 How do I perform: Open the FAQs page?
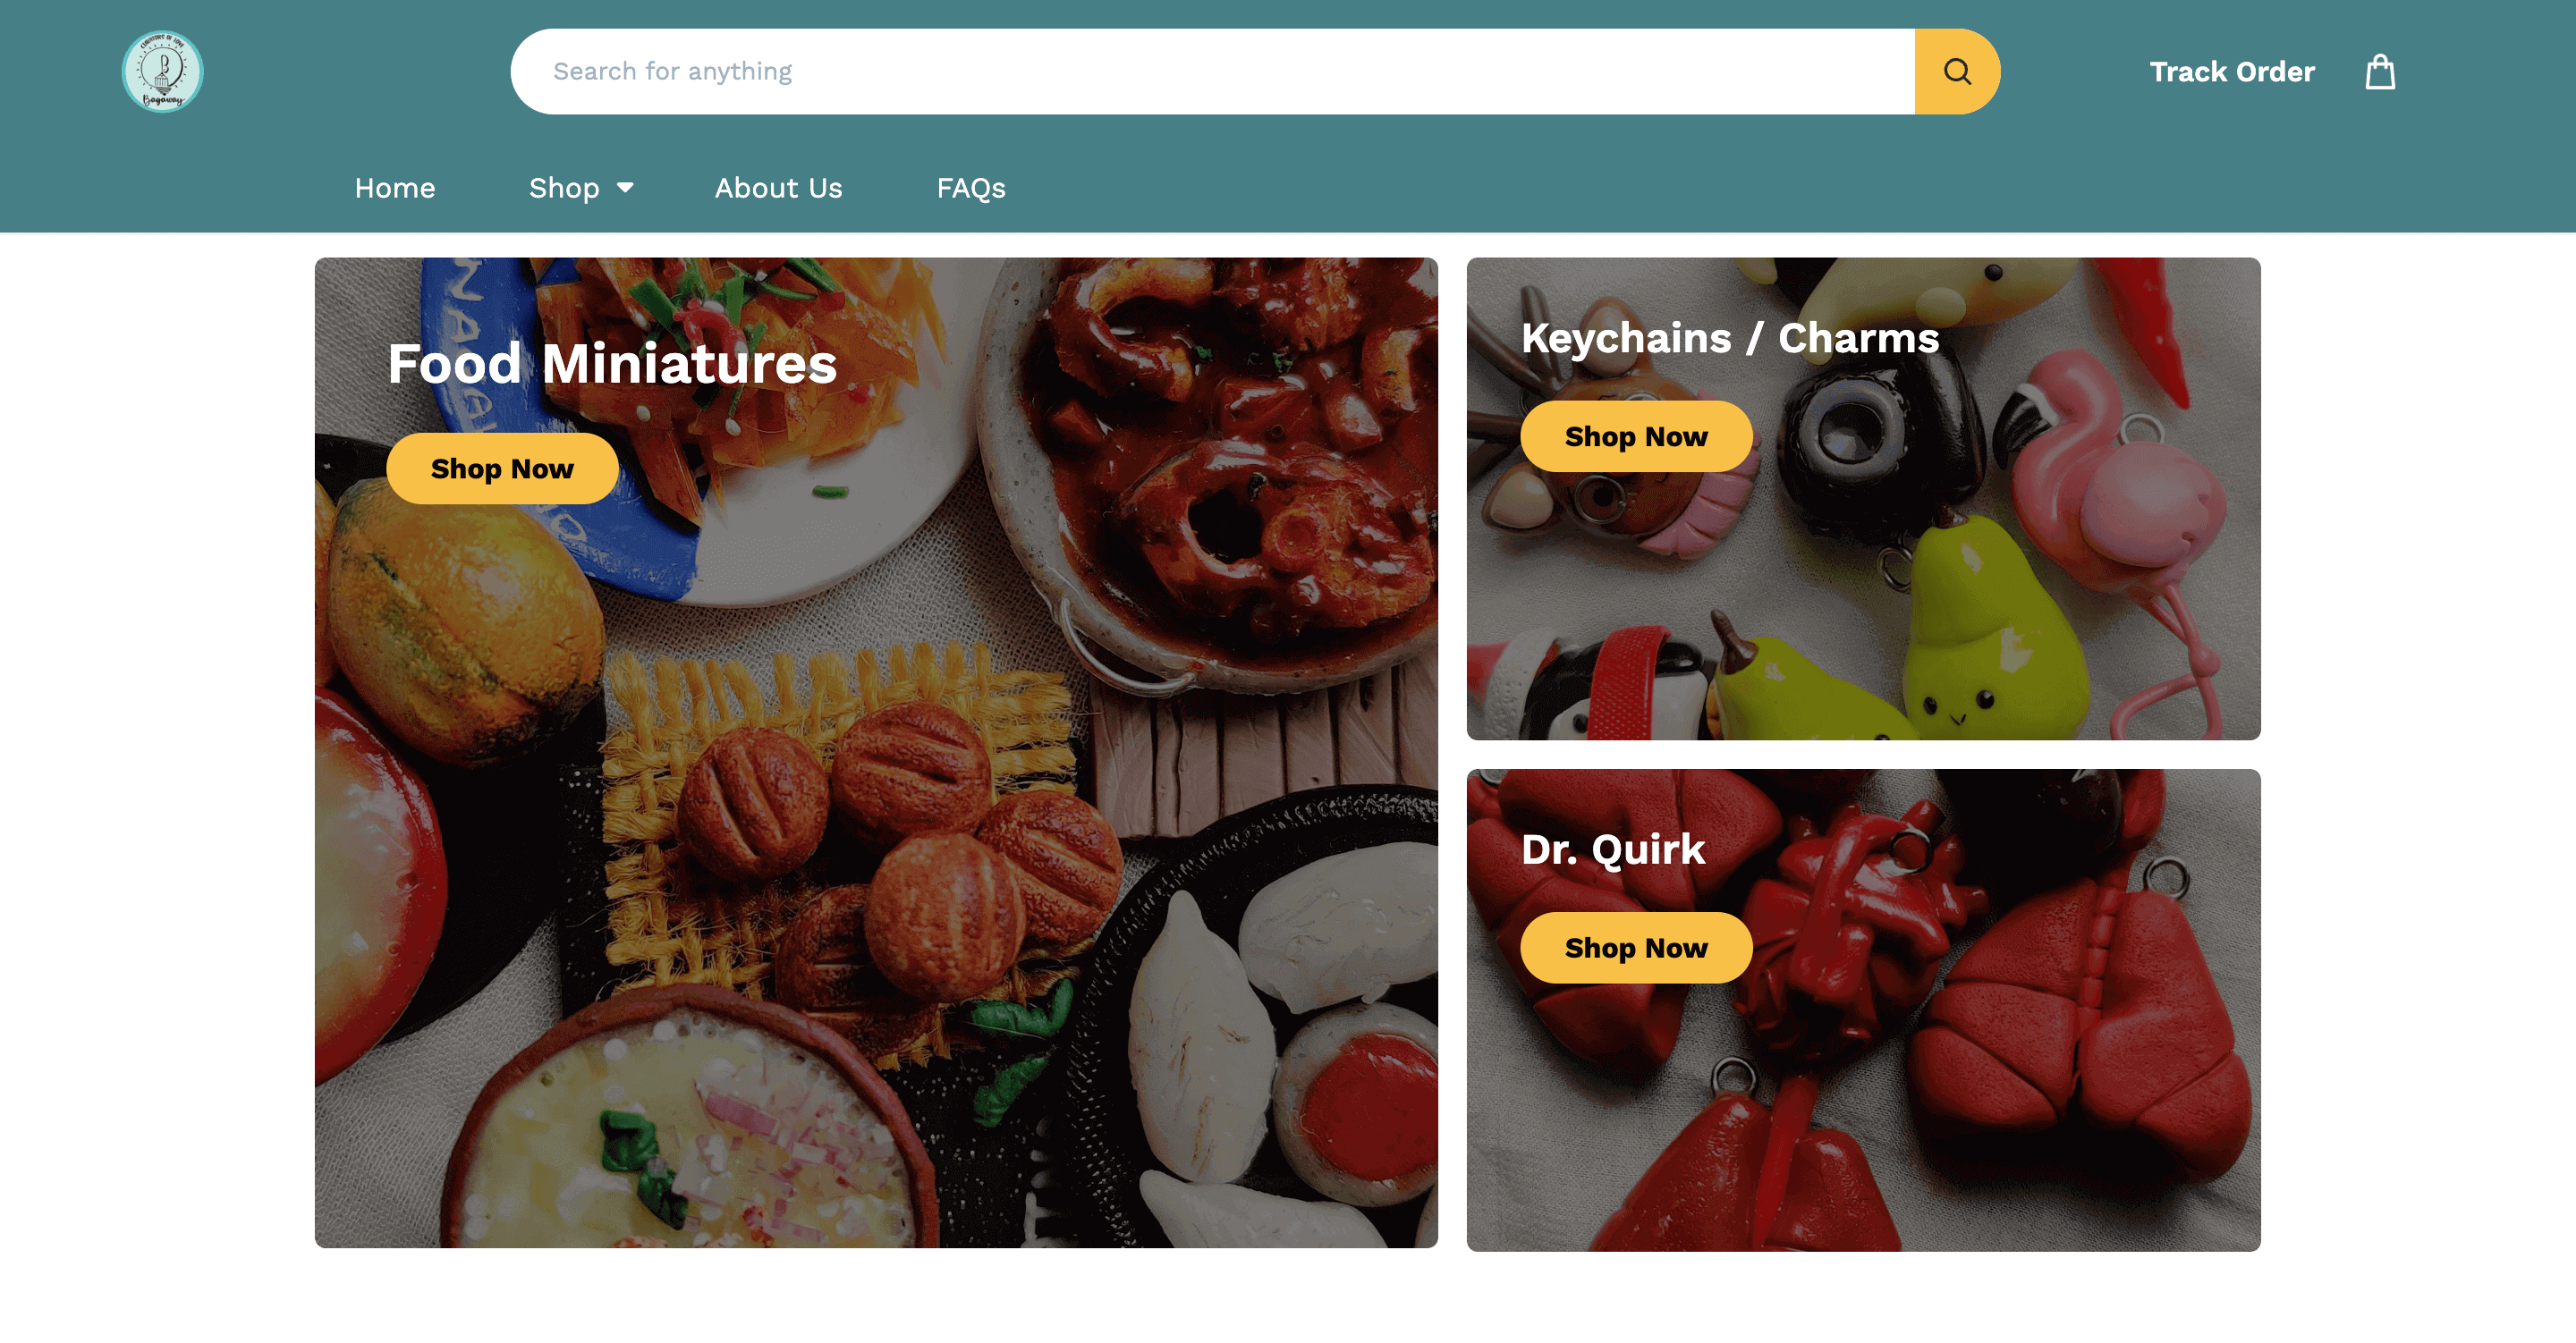pos(971,188)
